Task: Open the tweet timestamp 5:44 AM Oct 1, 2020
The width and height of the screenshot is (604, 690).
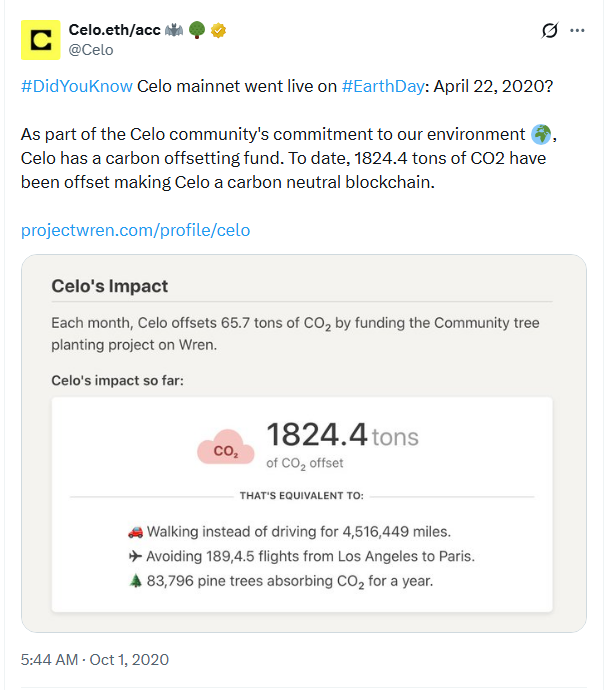Action: pos(95,659)
